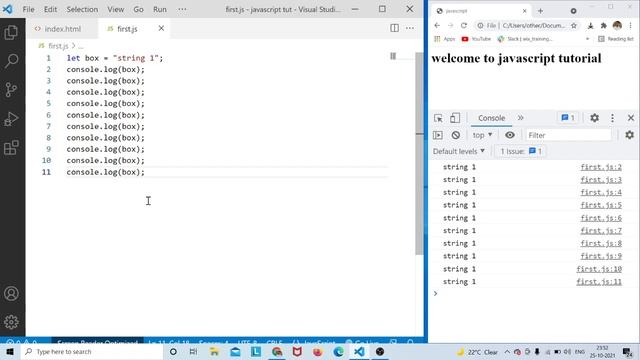Reload the Chrome page
Viewport: 640px width, 360px height.
coord(464,26)
